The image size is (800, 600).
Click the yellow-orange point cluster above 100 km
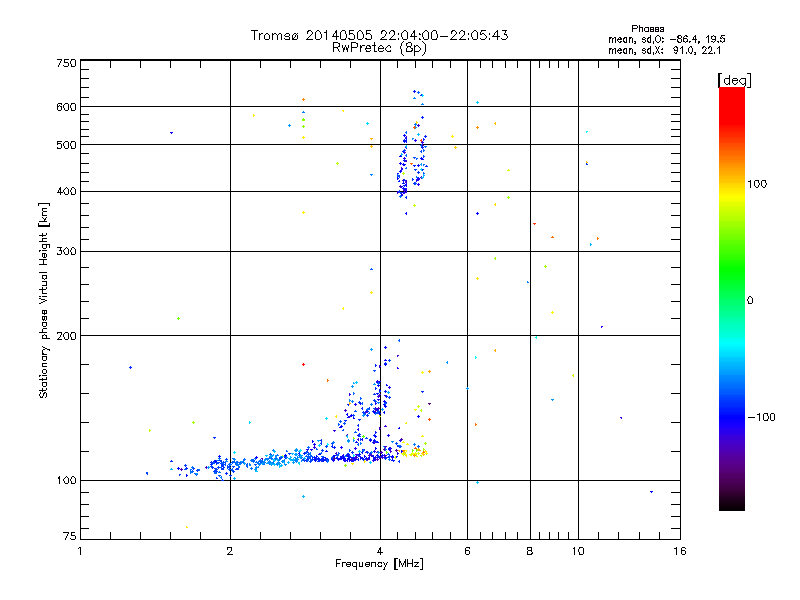click(413, 452)
